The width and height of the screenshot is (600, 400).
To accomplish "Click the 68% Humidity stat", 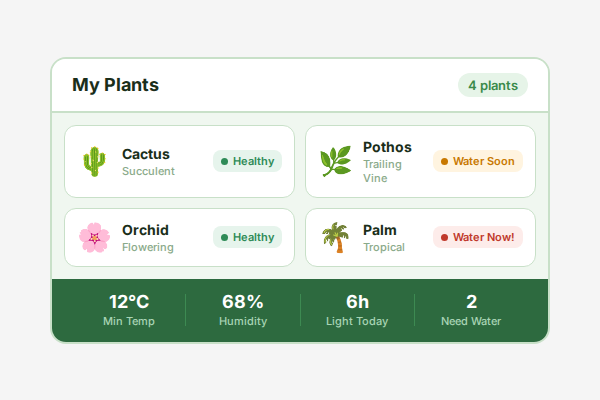I will click(x=243, y=309).
